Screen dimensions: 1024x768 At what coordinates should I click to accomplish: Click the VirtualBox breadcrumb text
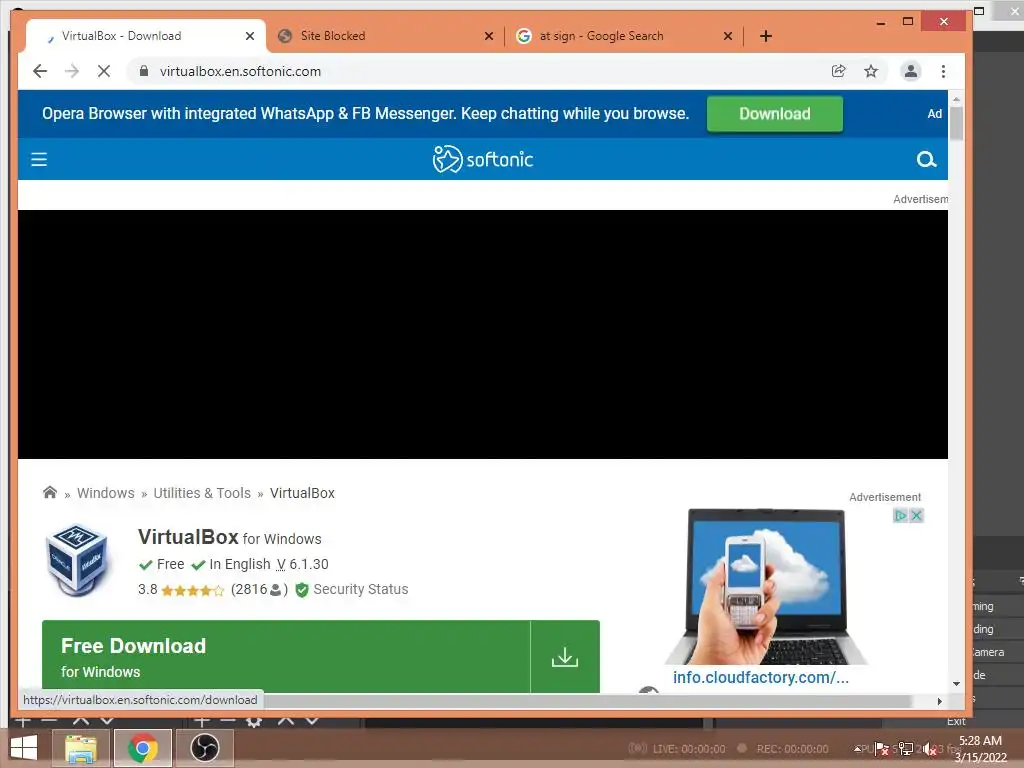tap(302, 493)
